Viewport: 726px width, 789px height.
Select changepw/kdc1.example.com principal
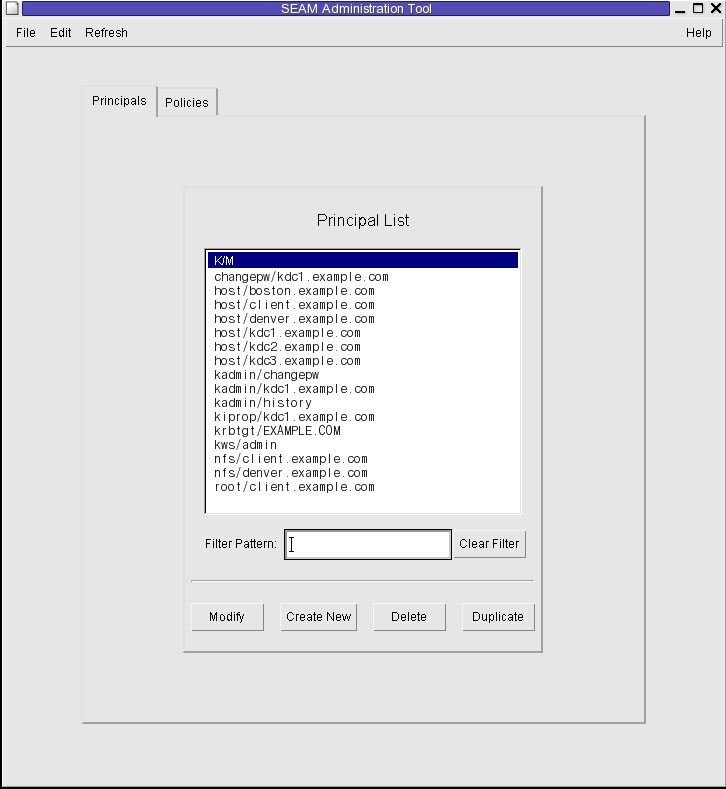tap(363, 277)
